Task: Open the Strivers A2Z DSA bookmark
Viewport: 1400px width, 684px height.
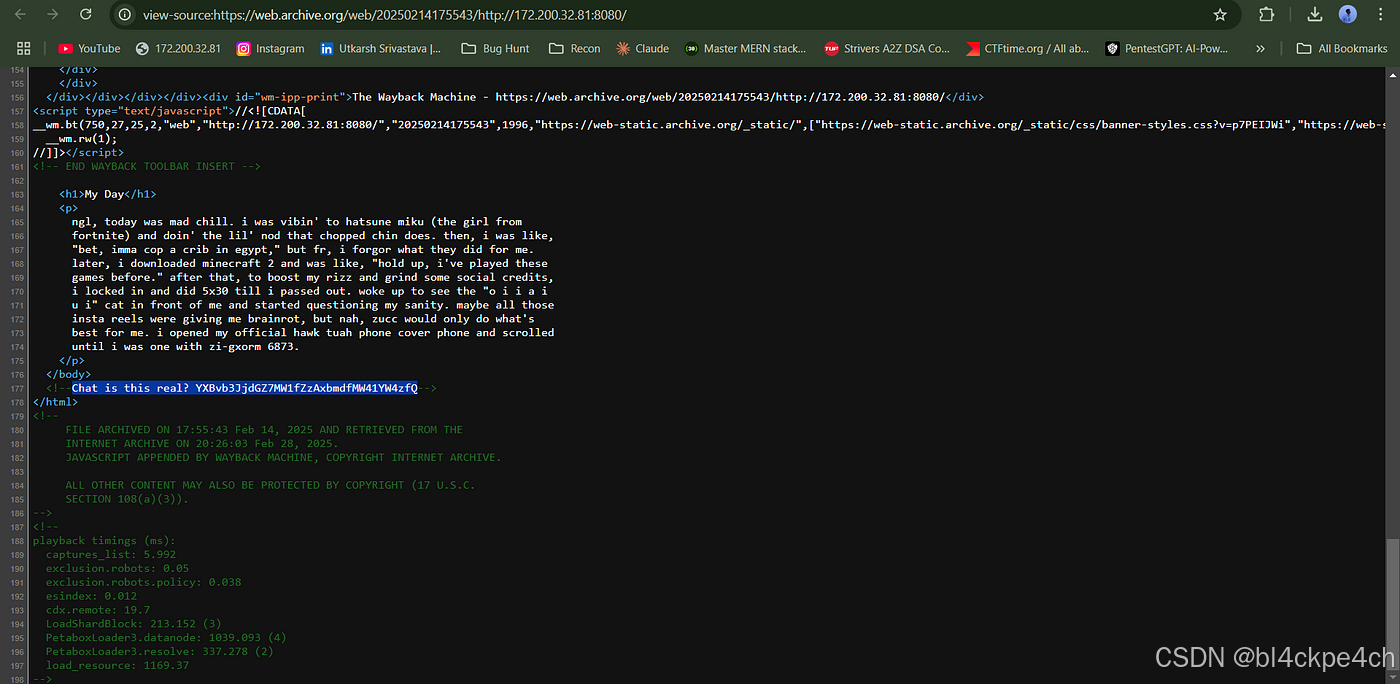Action: click(x=886, y=48)
